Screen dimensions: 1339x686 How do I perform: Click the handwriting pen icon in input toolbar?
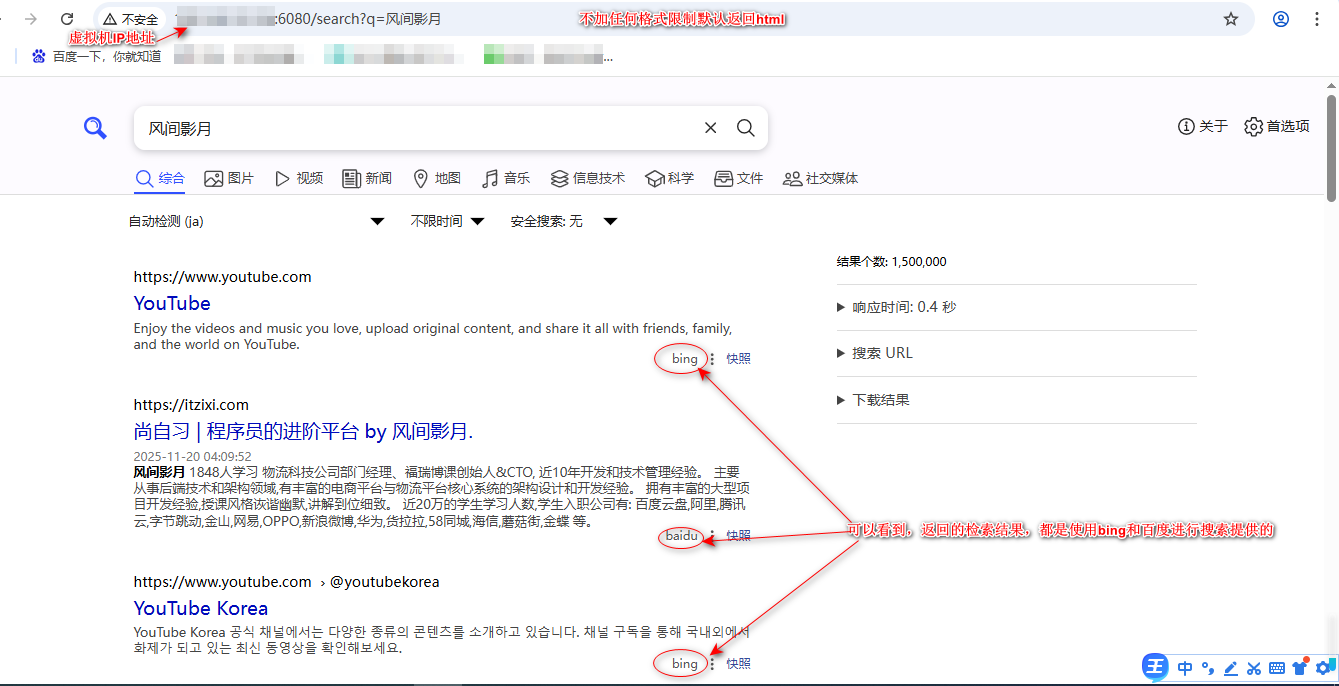point(1230,668)
